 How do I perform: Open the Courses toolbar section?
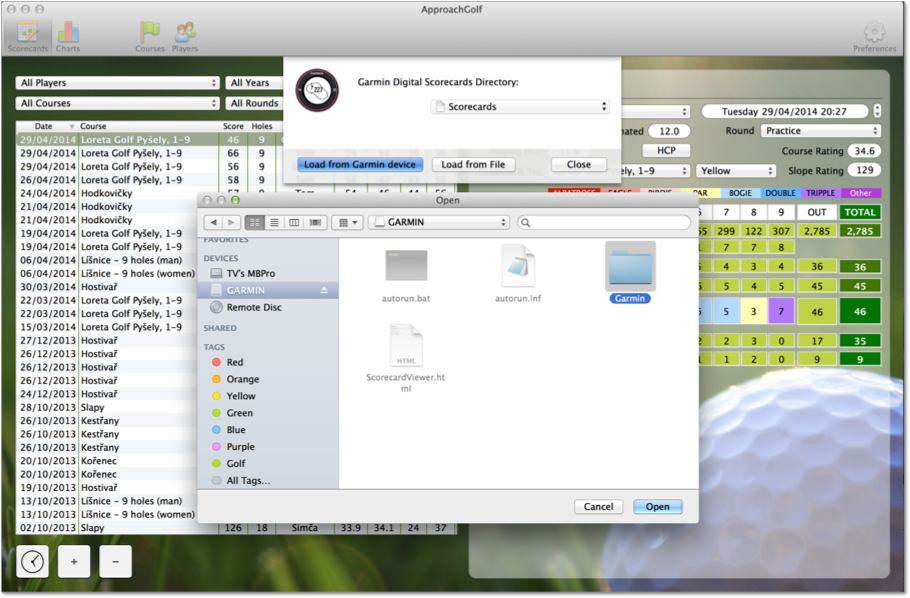[x=150, y=37]
